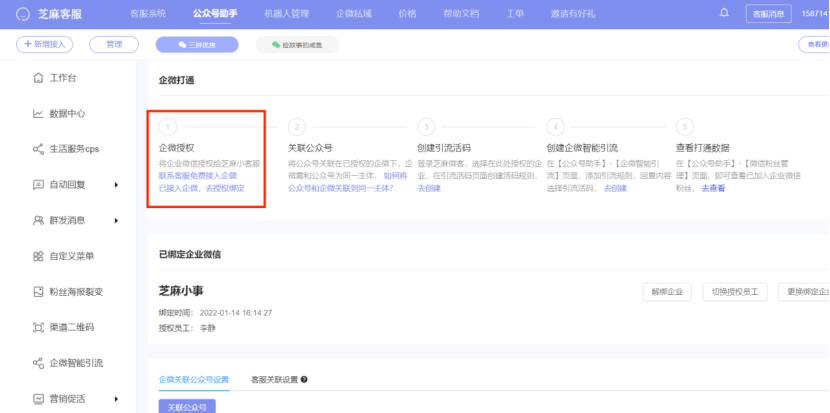Viewport: 830px width, 413px height.
Task: Click the 更换绑定企业 button
Action: (x=804, y=292)
